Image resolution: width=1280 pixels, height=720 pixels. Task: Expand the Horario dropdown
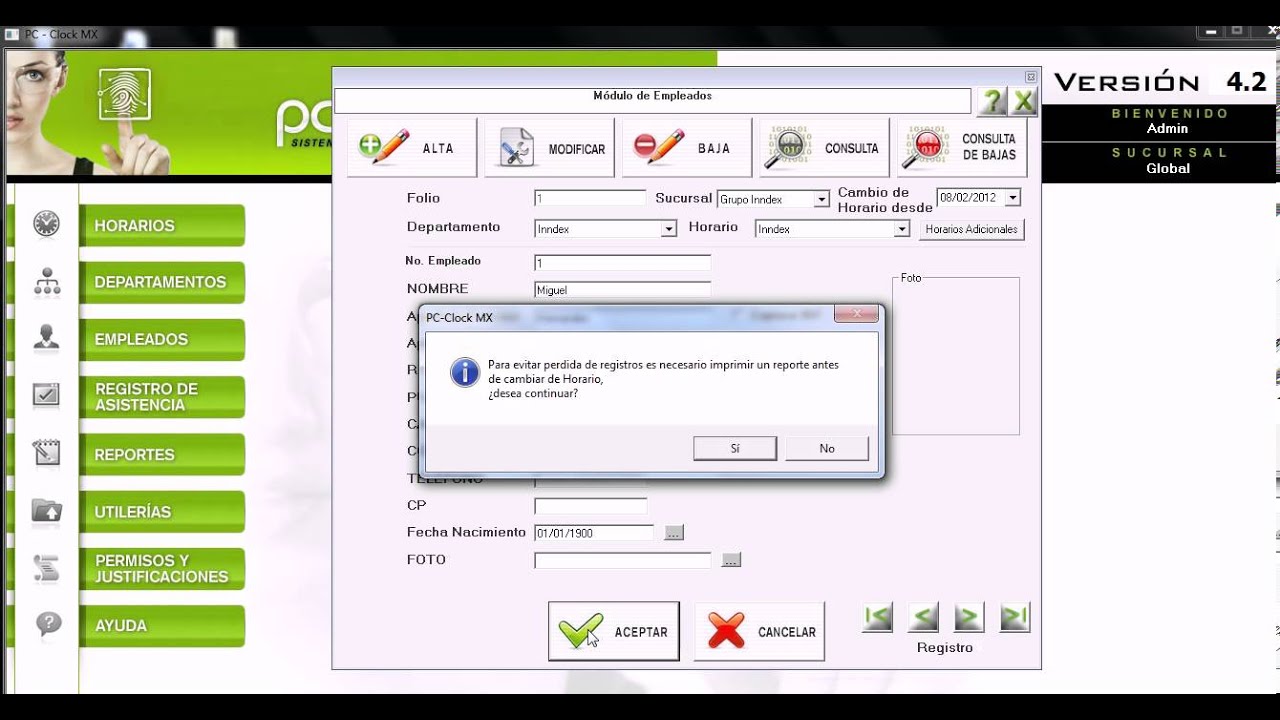901,229
